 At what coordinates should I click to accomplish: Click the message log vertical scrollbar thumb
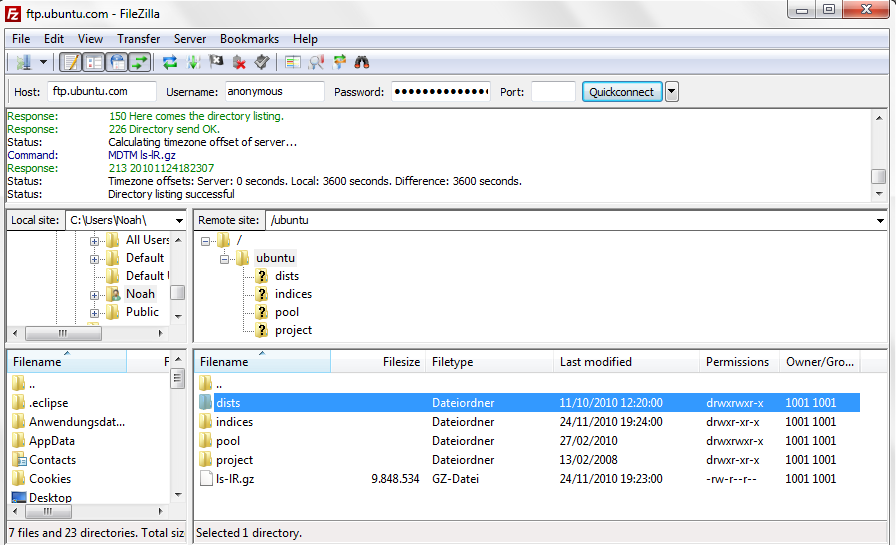pos(878,177)
